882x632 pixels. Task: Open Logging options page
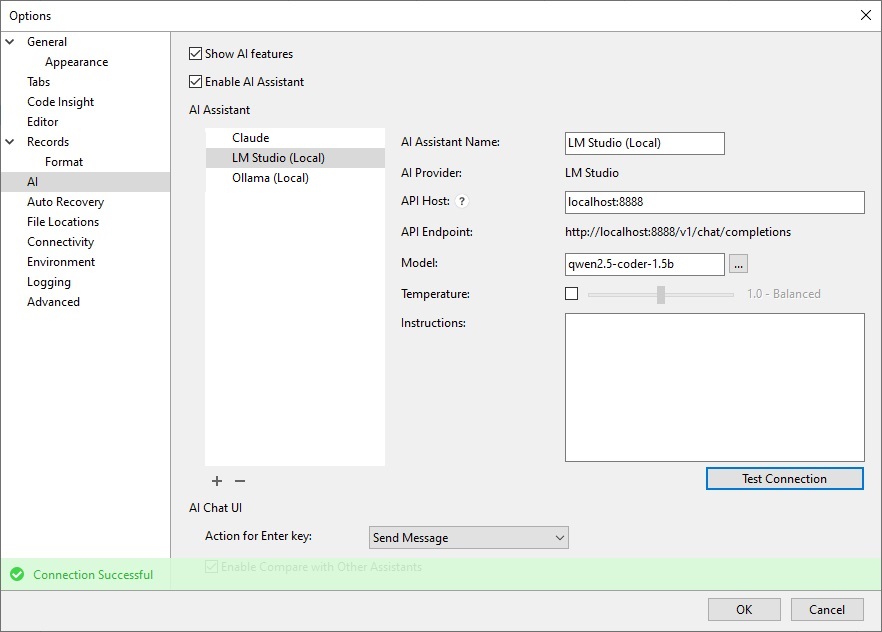click(x=48, y=282)
